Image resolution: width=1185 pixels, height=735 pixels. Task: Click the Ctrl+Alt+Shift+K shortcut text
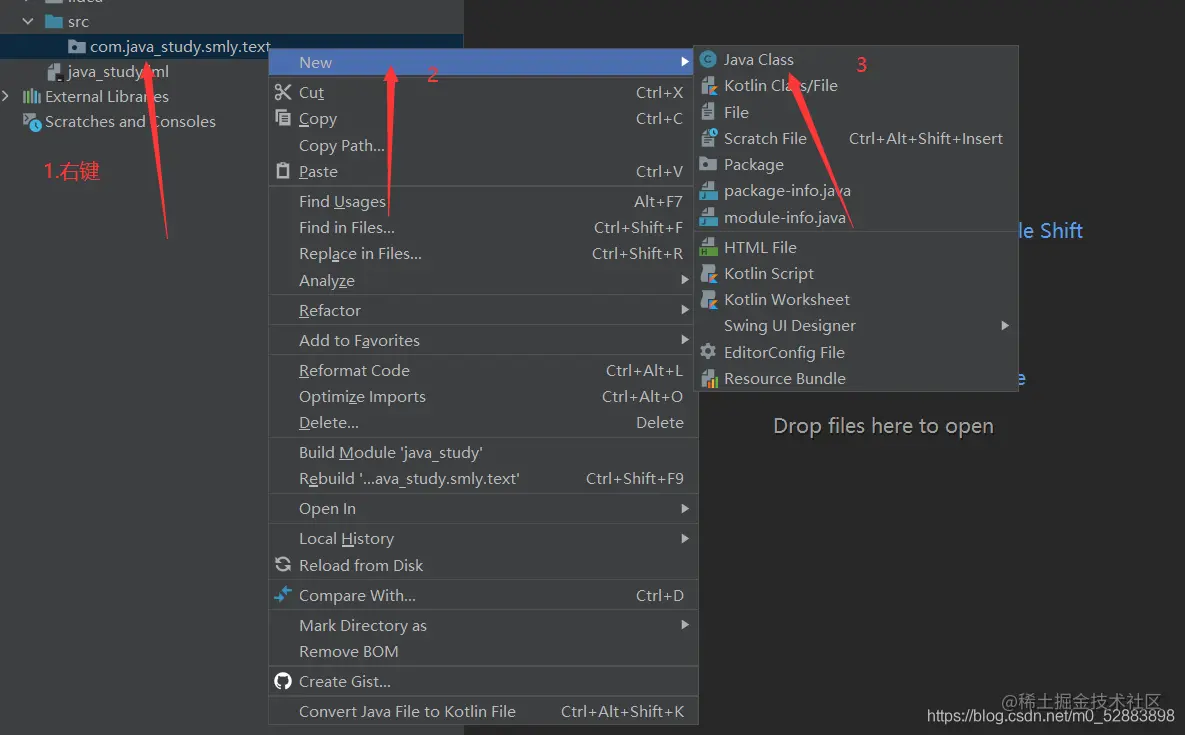622,711
